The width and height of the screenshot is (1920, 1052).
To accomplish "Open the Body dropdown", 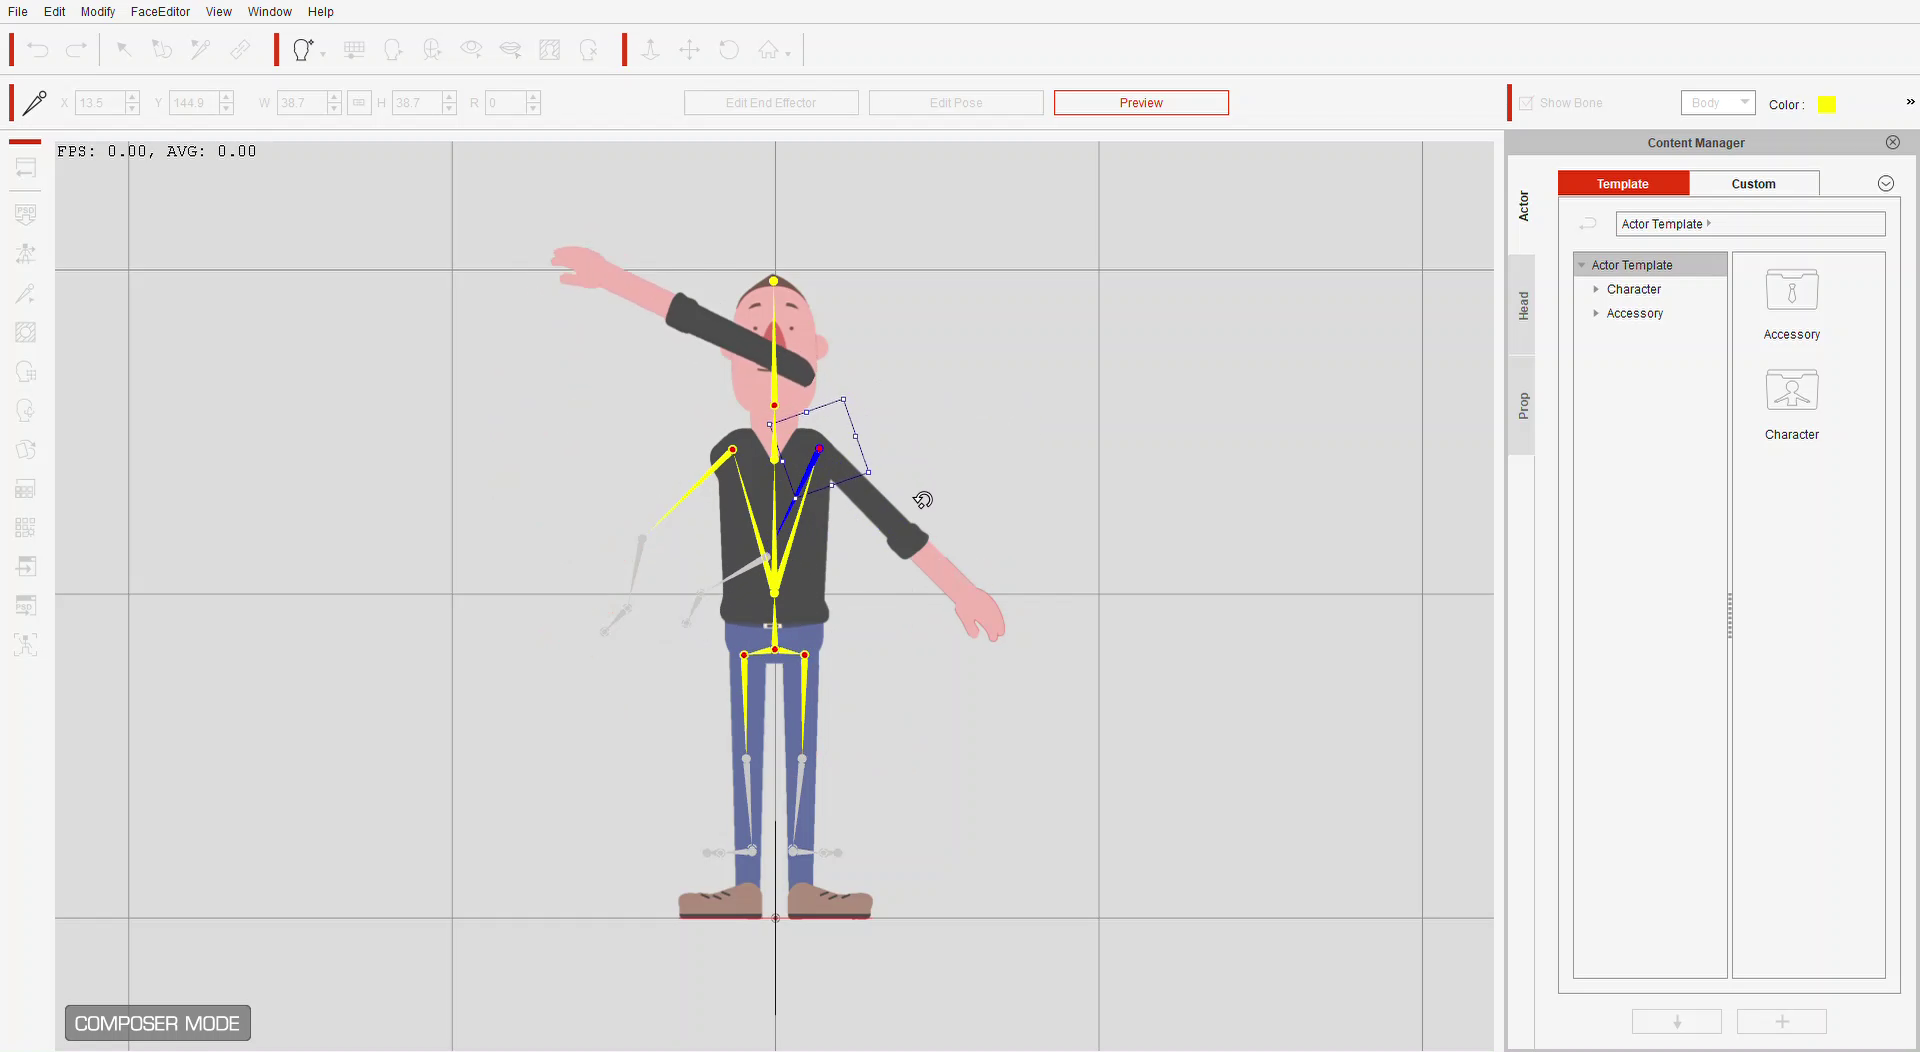I will pyautogui.click(x=1718, y=102).
